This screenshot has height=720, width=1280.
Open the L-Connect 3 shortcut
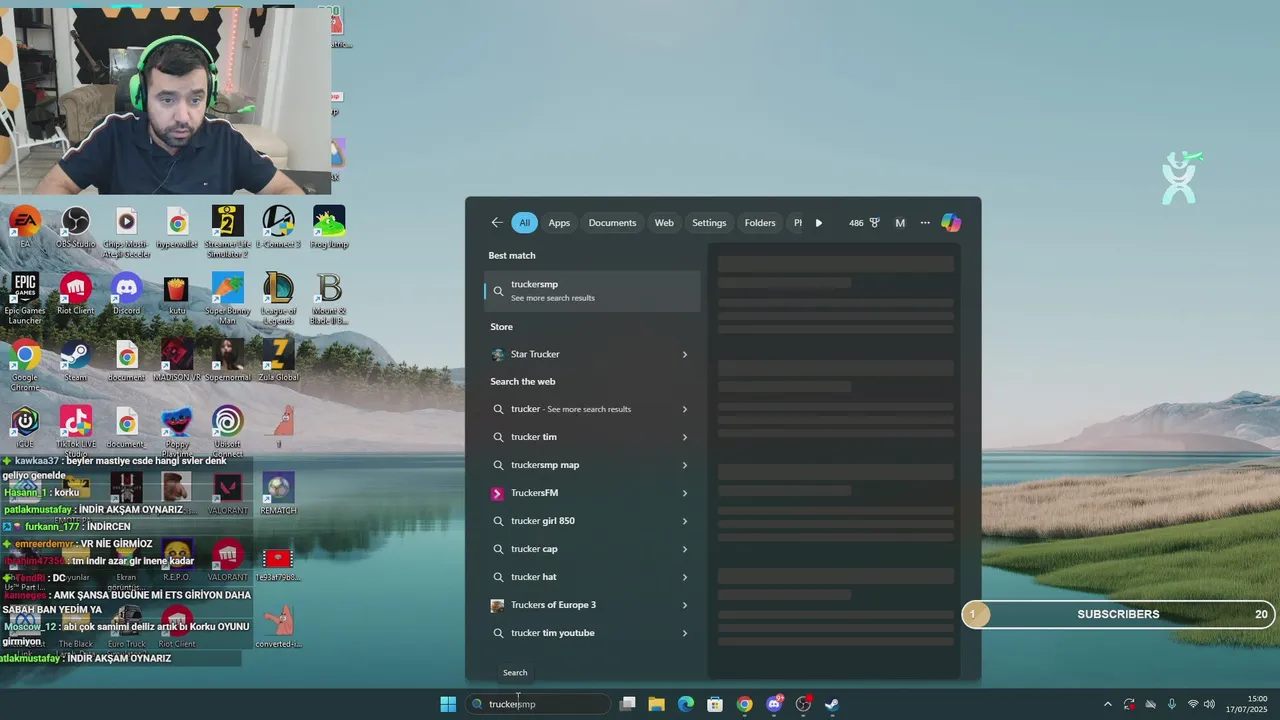278,226
